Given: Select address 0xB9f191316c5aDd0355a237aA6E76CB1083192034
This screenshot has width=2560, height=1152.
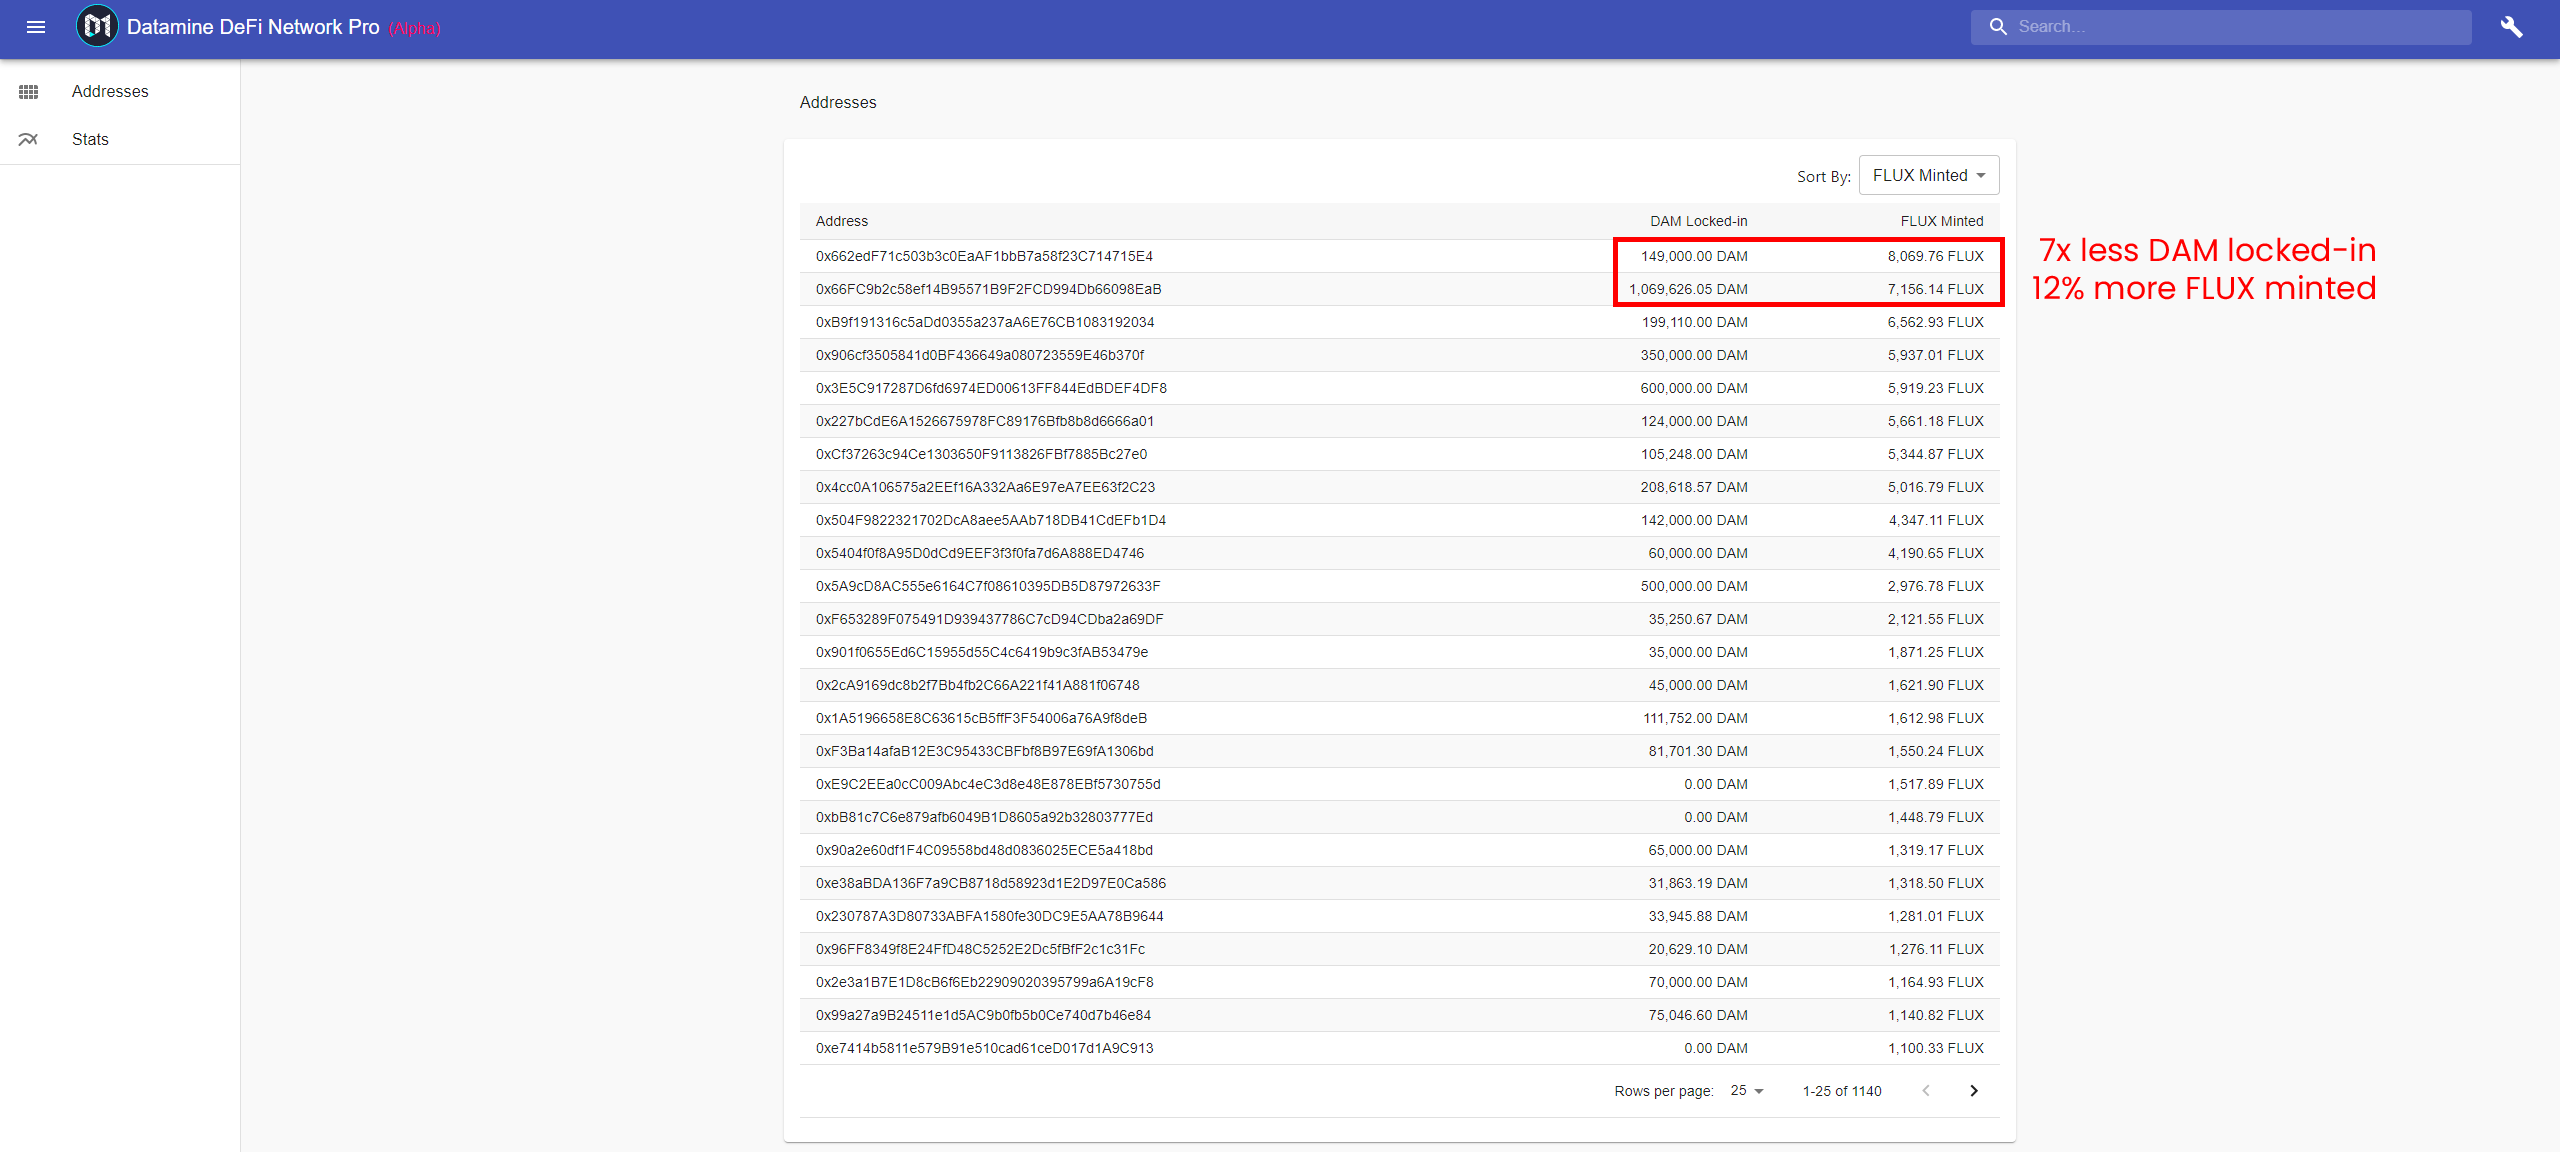Looking at the screenshot, I should tap(985, 322).
